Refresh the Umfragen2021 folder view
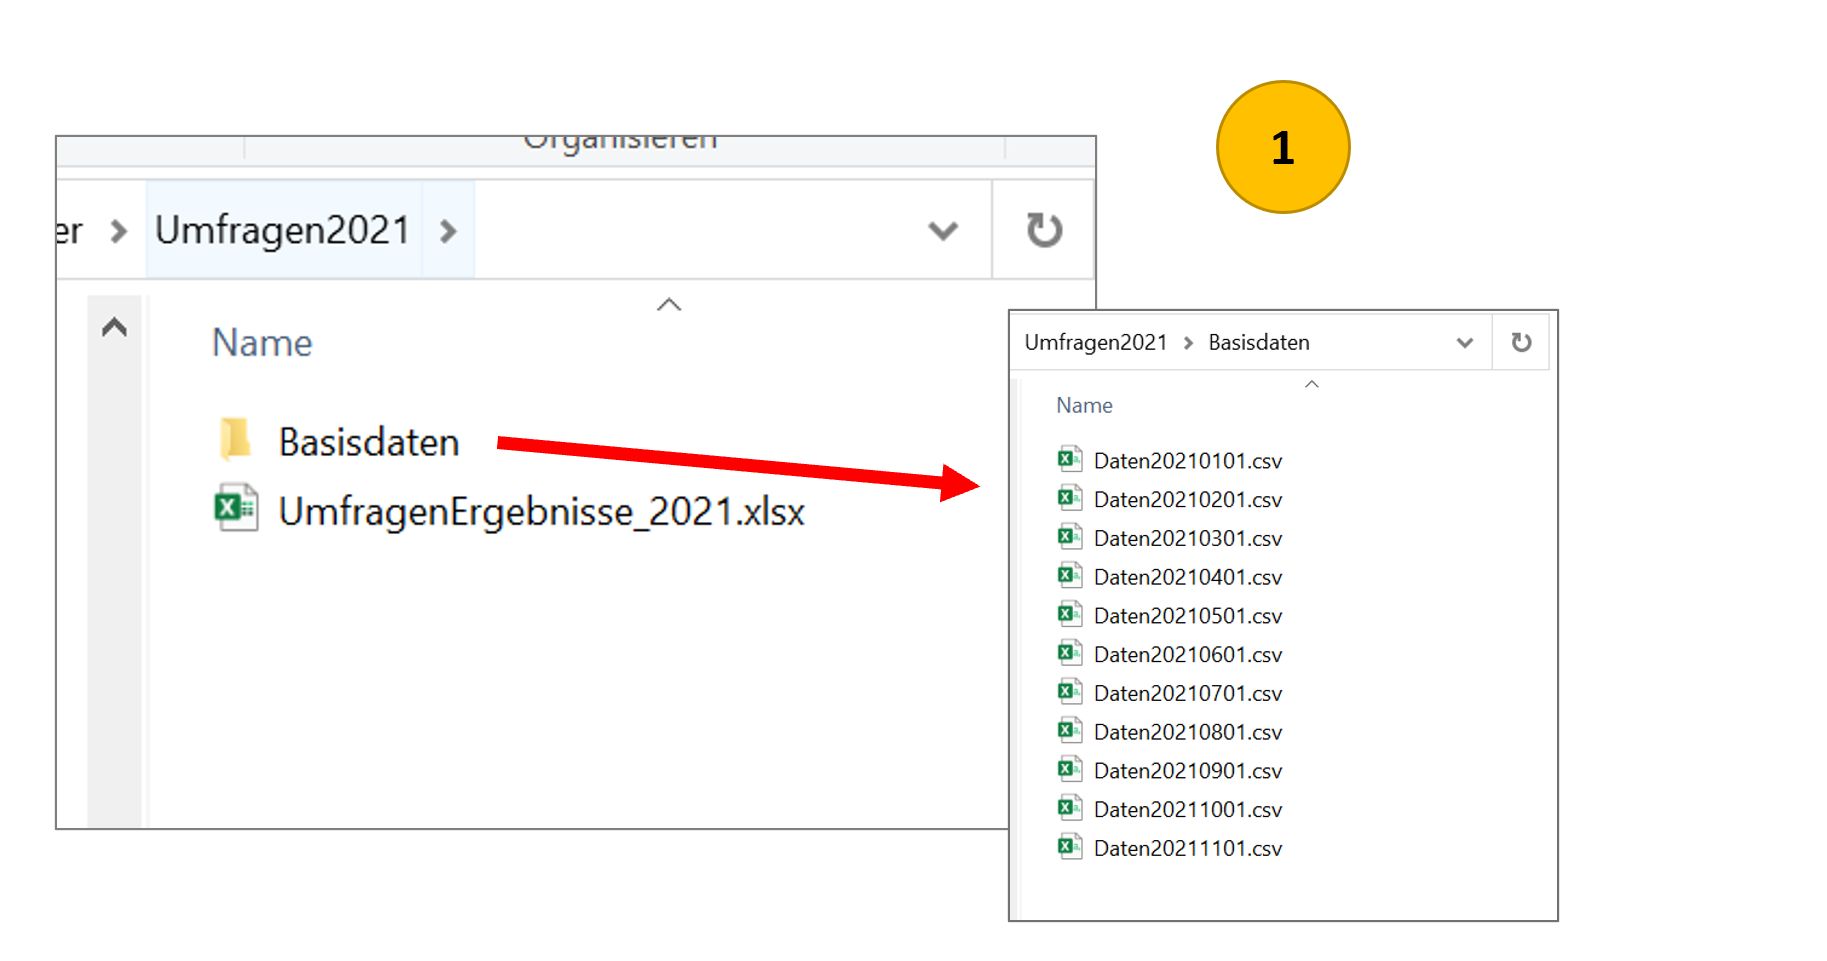Image resolution: width=1827 pixels, height=961 pixels. tap(1044, 230)
